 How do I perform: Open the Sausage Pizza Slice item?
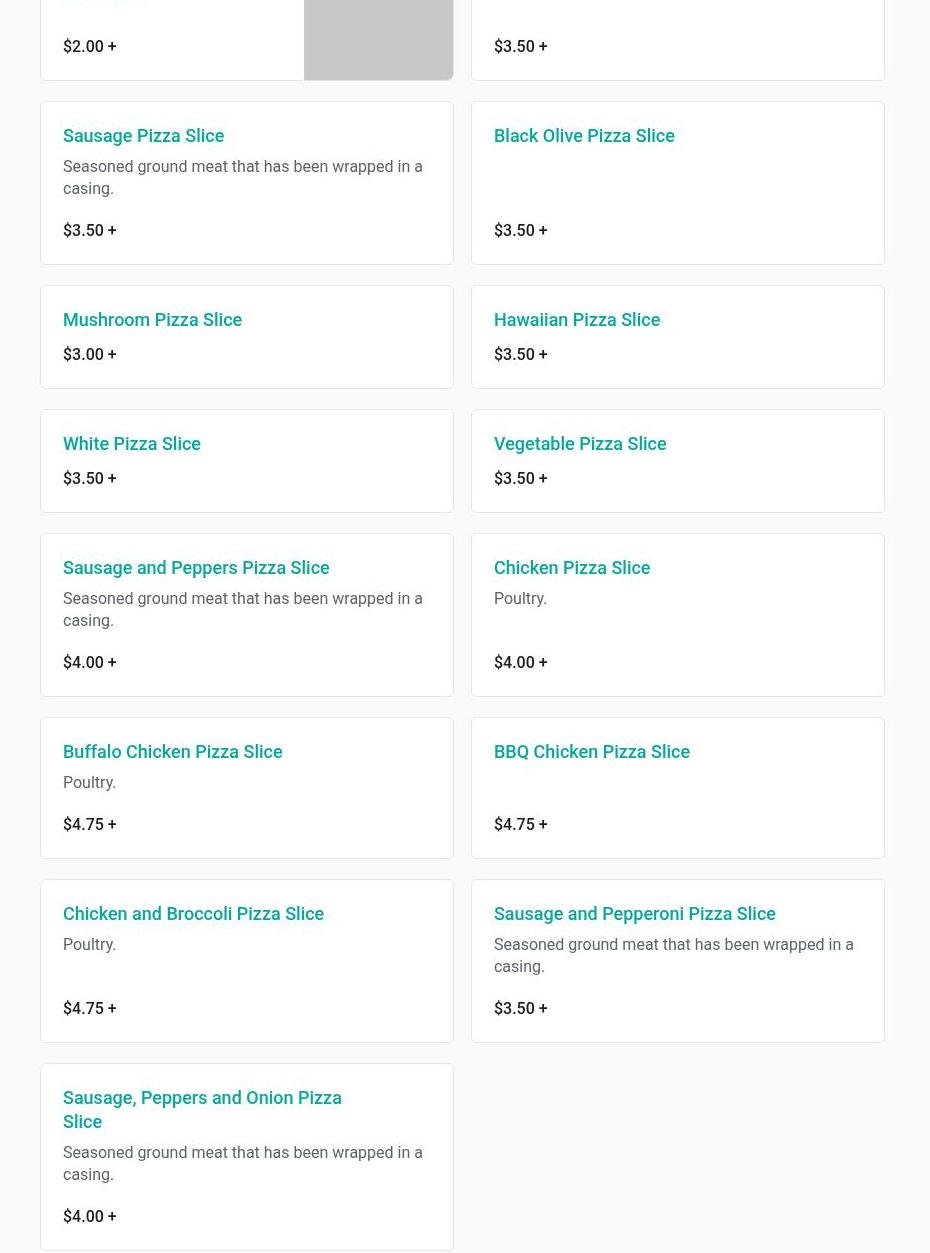click(x=143, y=136)
